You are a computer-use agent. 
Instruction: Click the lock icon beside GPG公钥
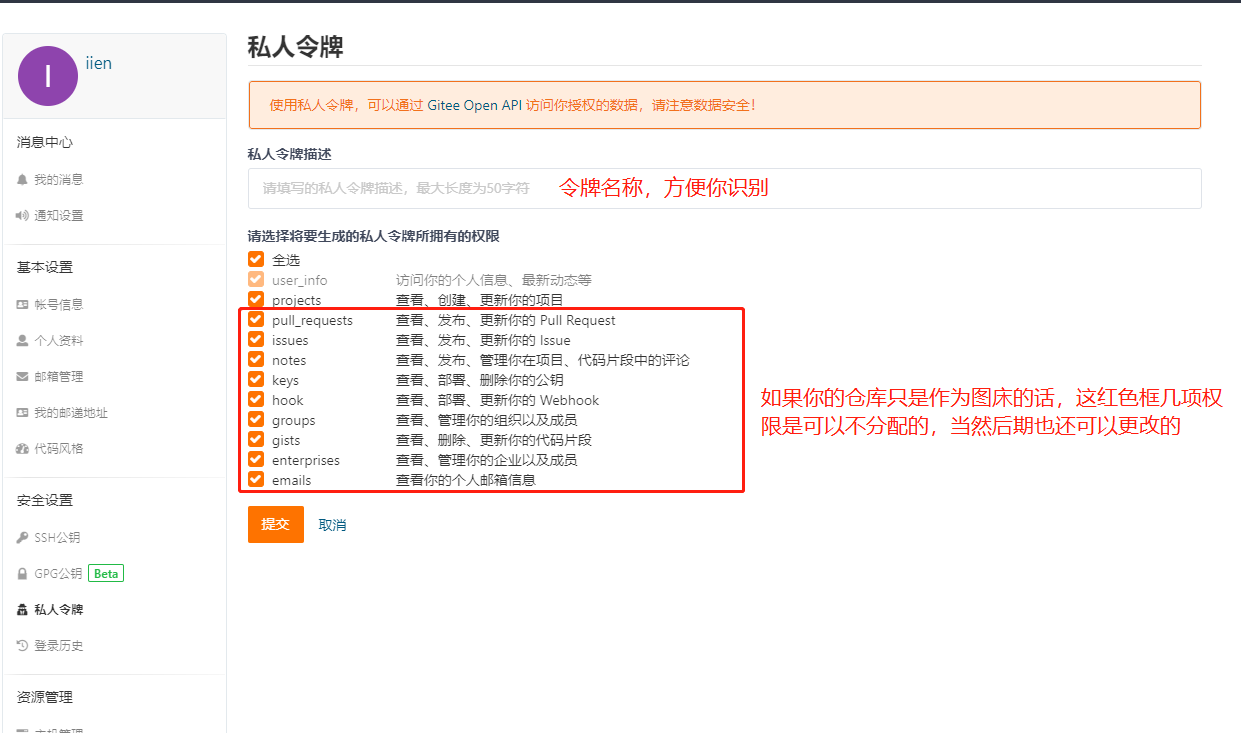pos(23,574)
